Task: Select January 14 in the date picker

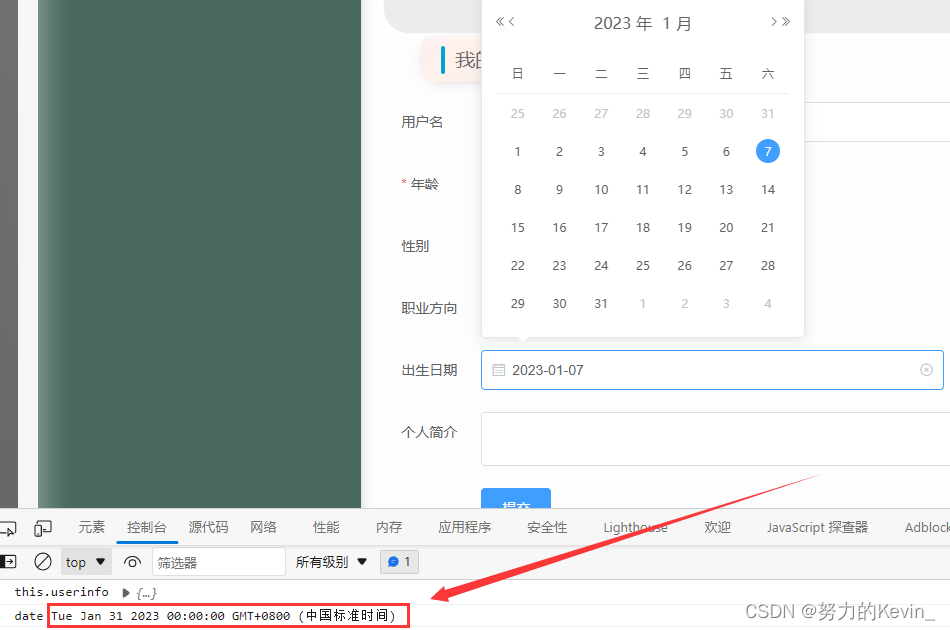Action: pyautogui.click(x=767, y=189)
